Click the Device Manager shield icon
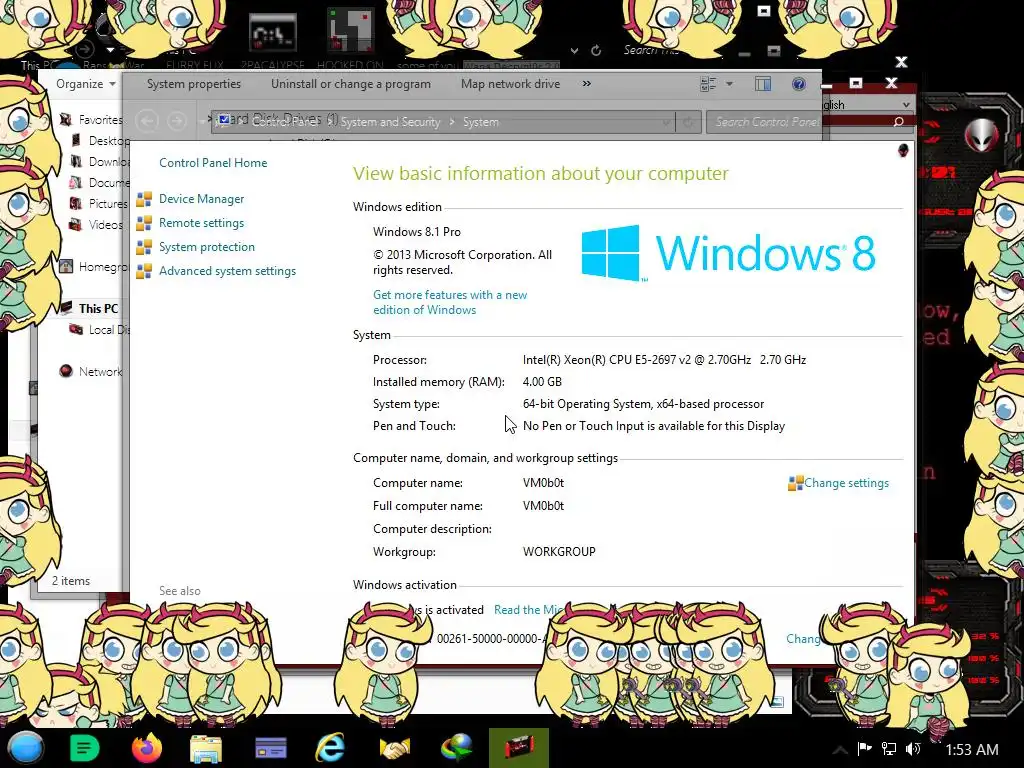 [x=144, y=199]
